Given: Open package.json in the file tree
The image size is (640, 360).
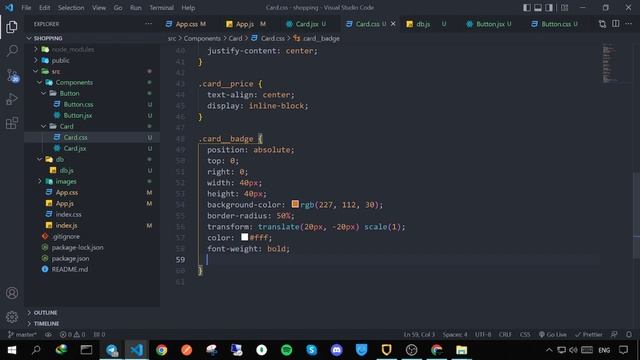Looking at the screenshot, I should pos(70,258).
